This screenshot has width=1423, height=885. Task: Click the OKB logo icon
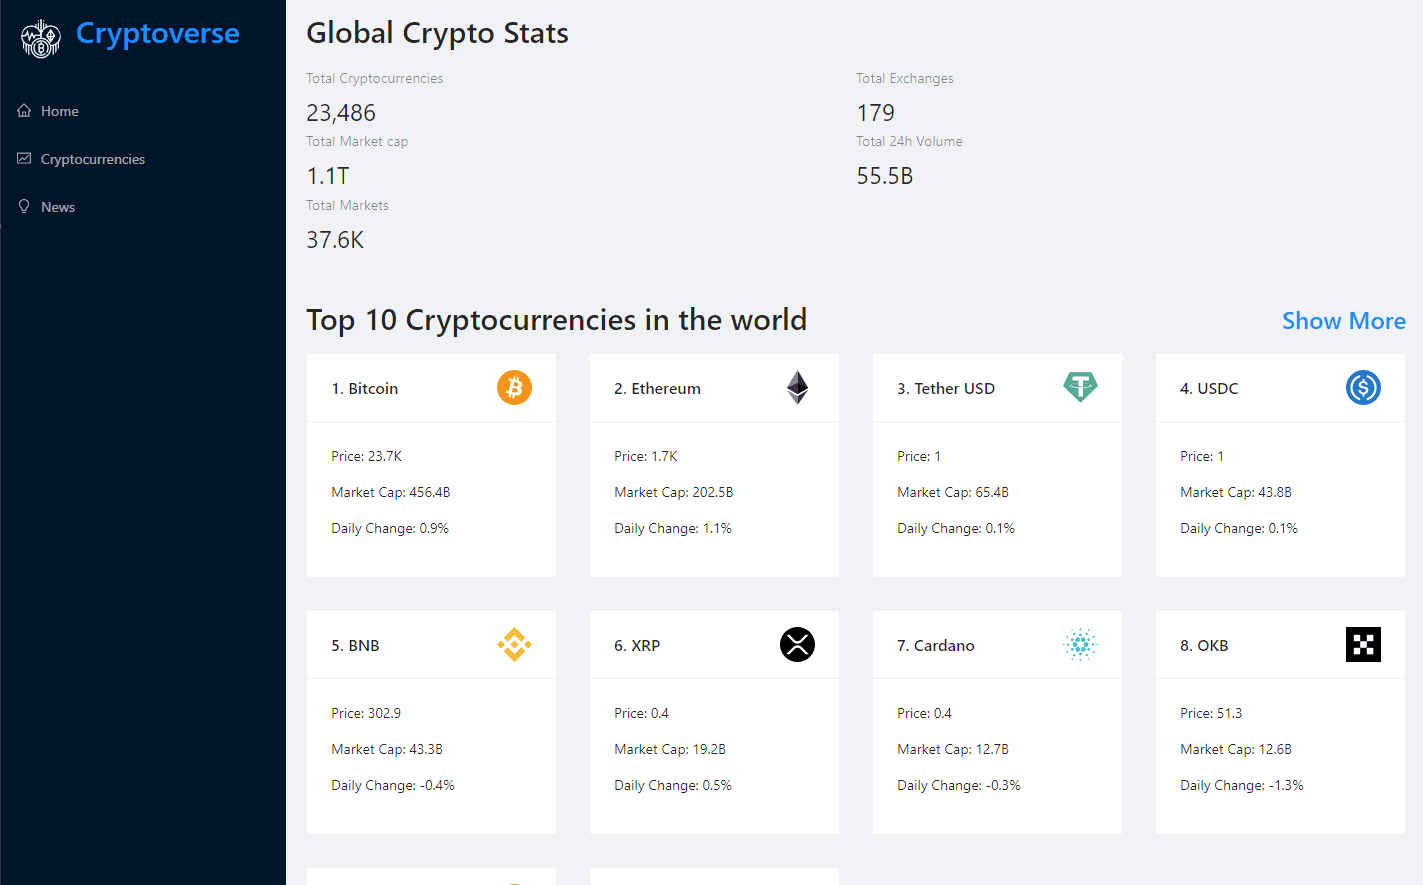pyautogui.click(x=1363, y=644)
